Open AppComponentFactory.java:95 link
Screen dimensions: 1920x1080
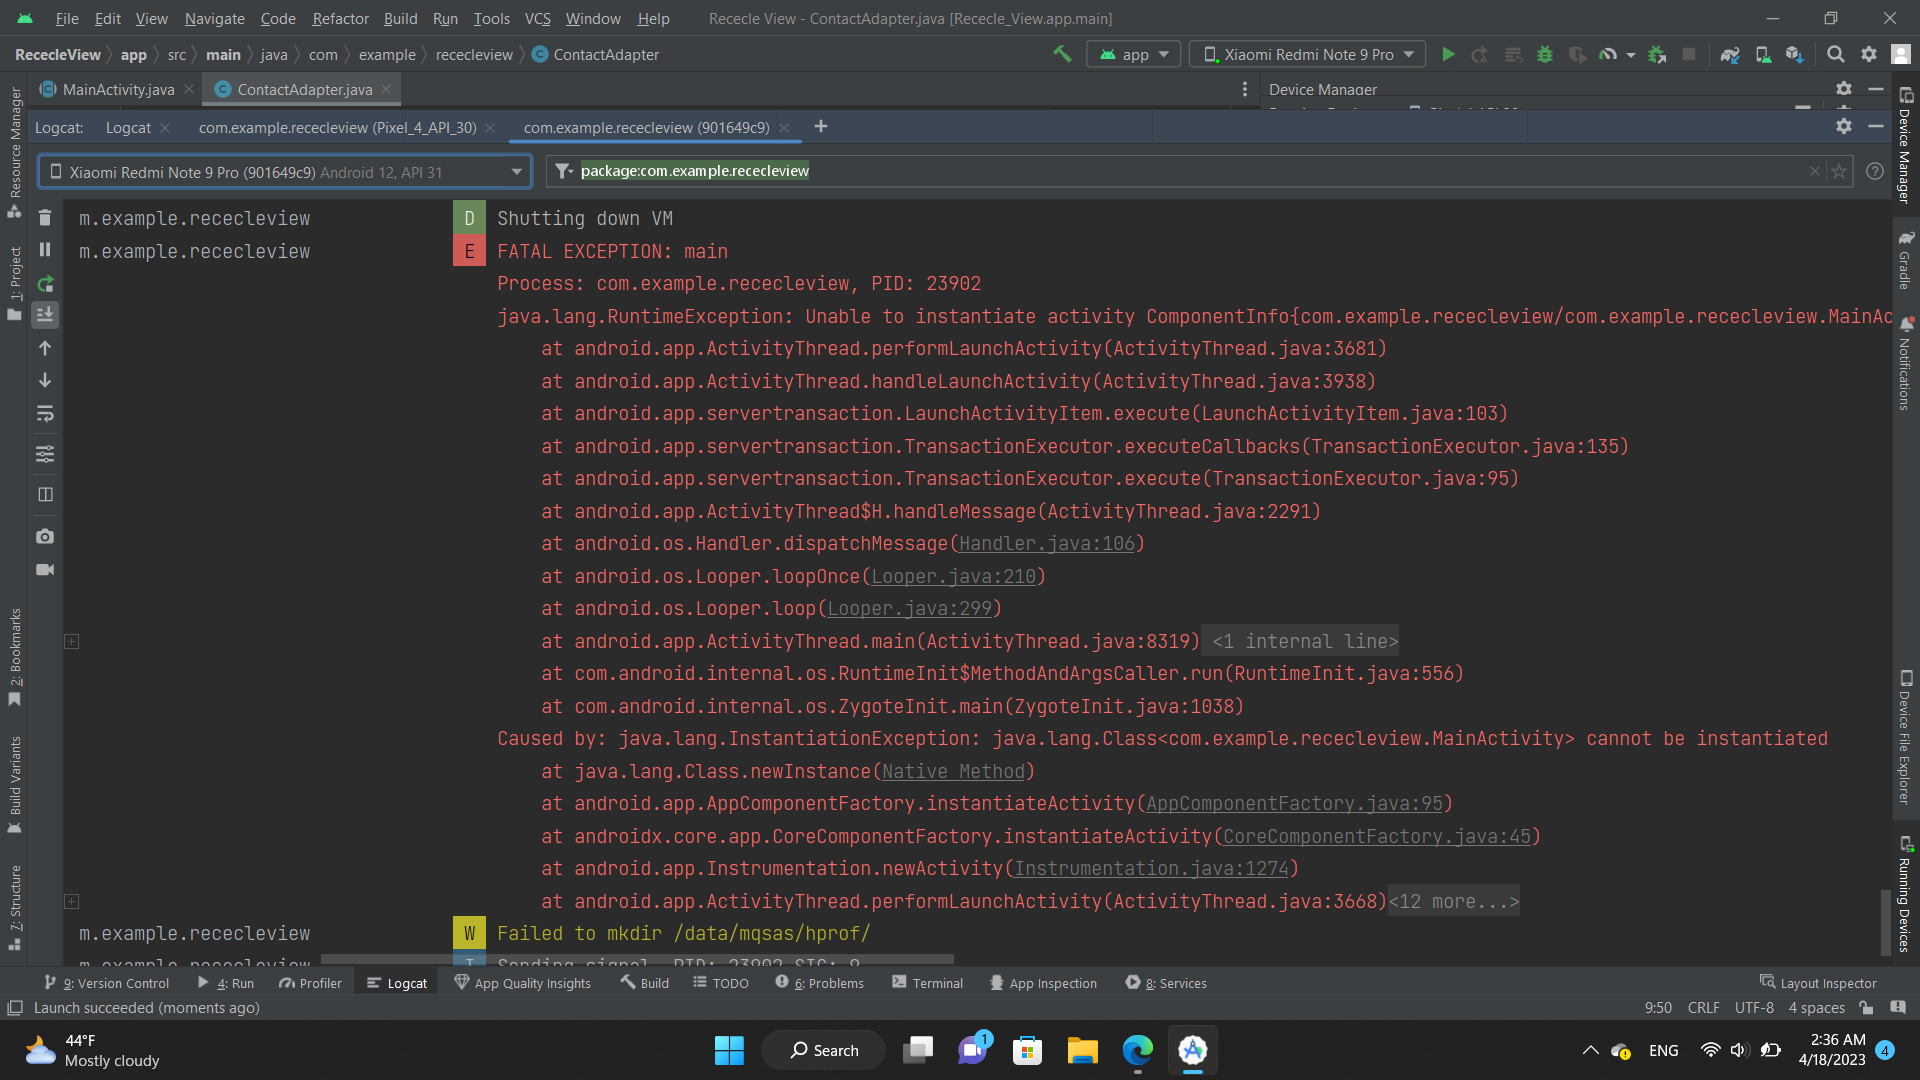pos(1294,803)
